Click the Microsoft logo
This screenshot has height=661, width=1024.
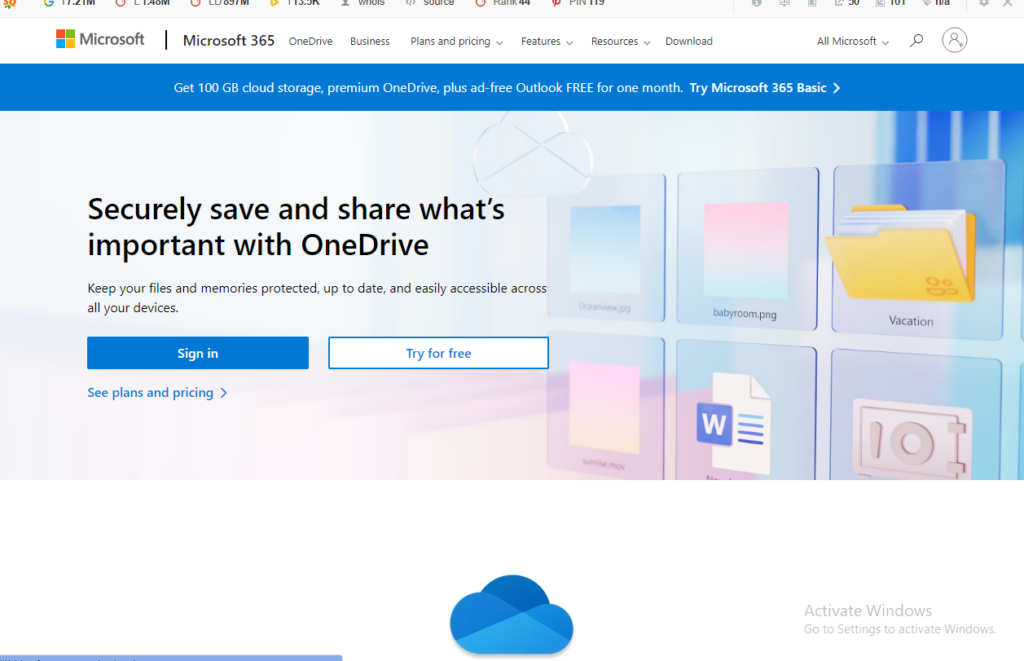pos(100,39)
